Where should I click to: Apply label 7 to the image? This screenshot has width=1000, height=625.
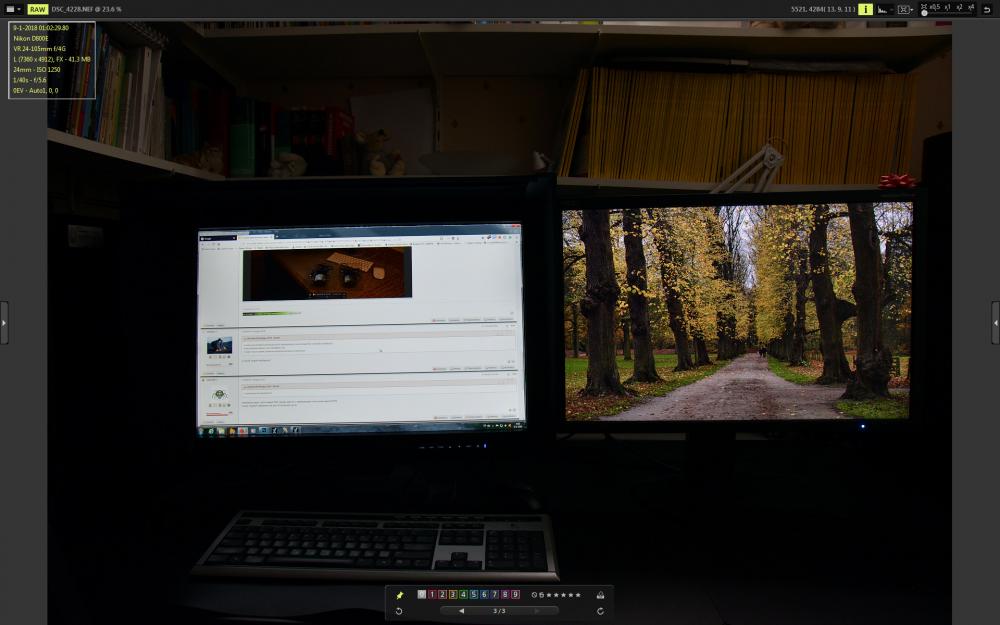tap(494, 594)
